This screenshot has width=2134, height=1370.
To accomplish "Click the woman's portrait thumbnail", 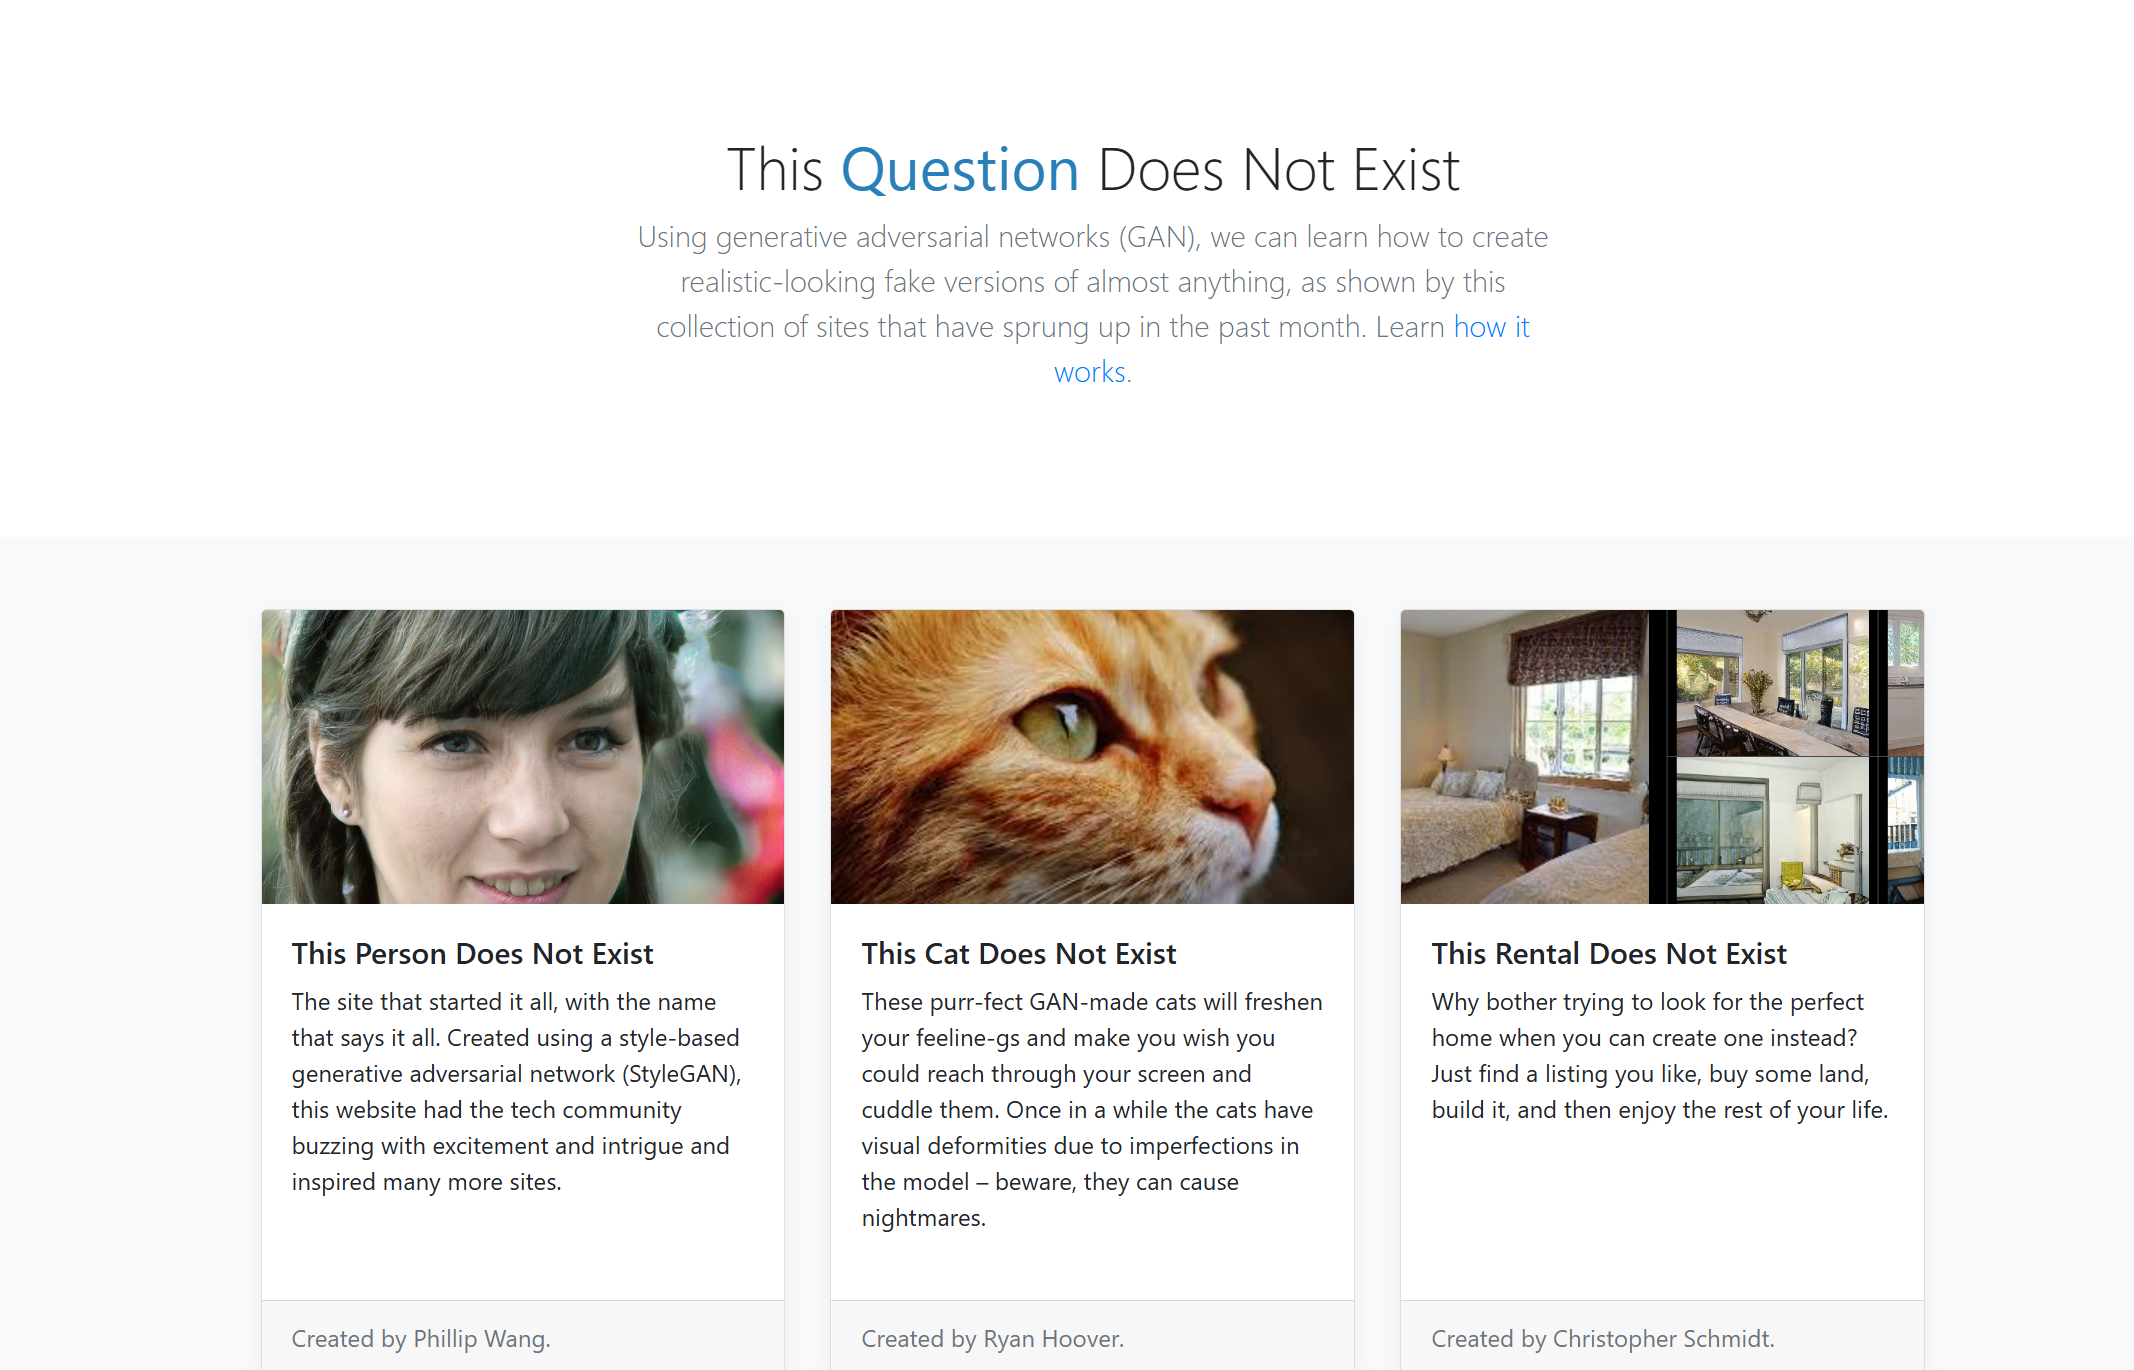I will [522, 756].
